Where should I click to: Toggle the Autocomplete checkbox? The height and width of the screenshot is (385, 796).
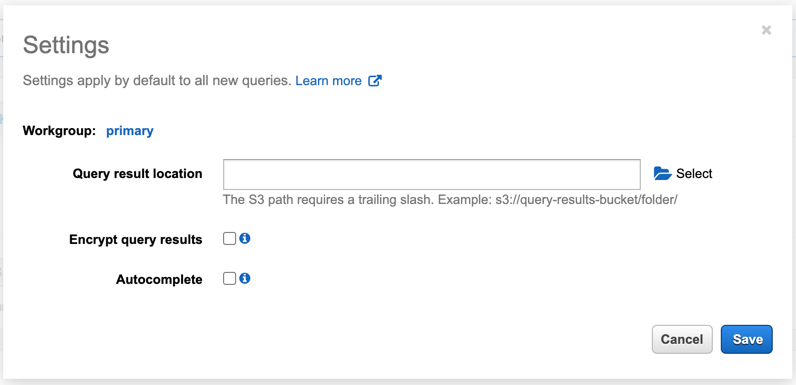pyautogui.click(x=229, y=279)
